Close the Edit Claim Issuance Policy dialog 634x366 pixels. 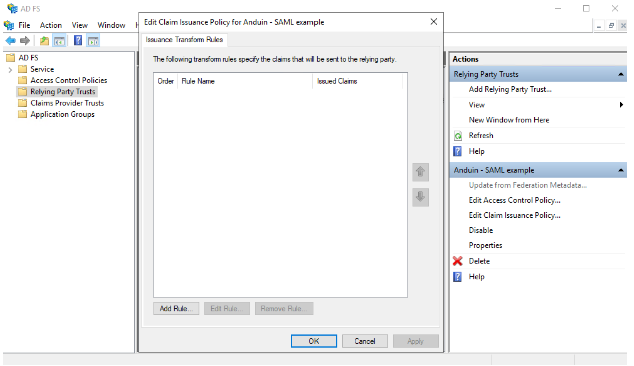tap(433, 21)
